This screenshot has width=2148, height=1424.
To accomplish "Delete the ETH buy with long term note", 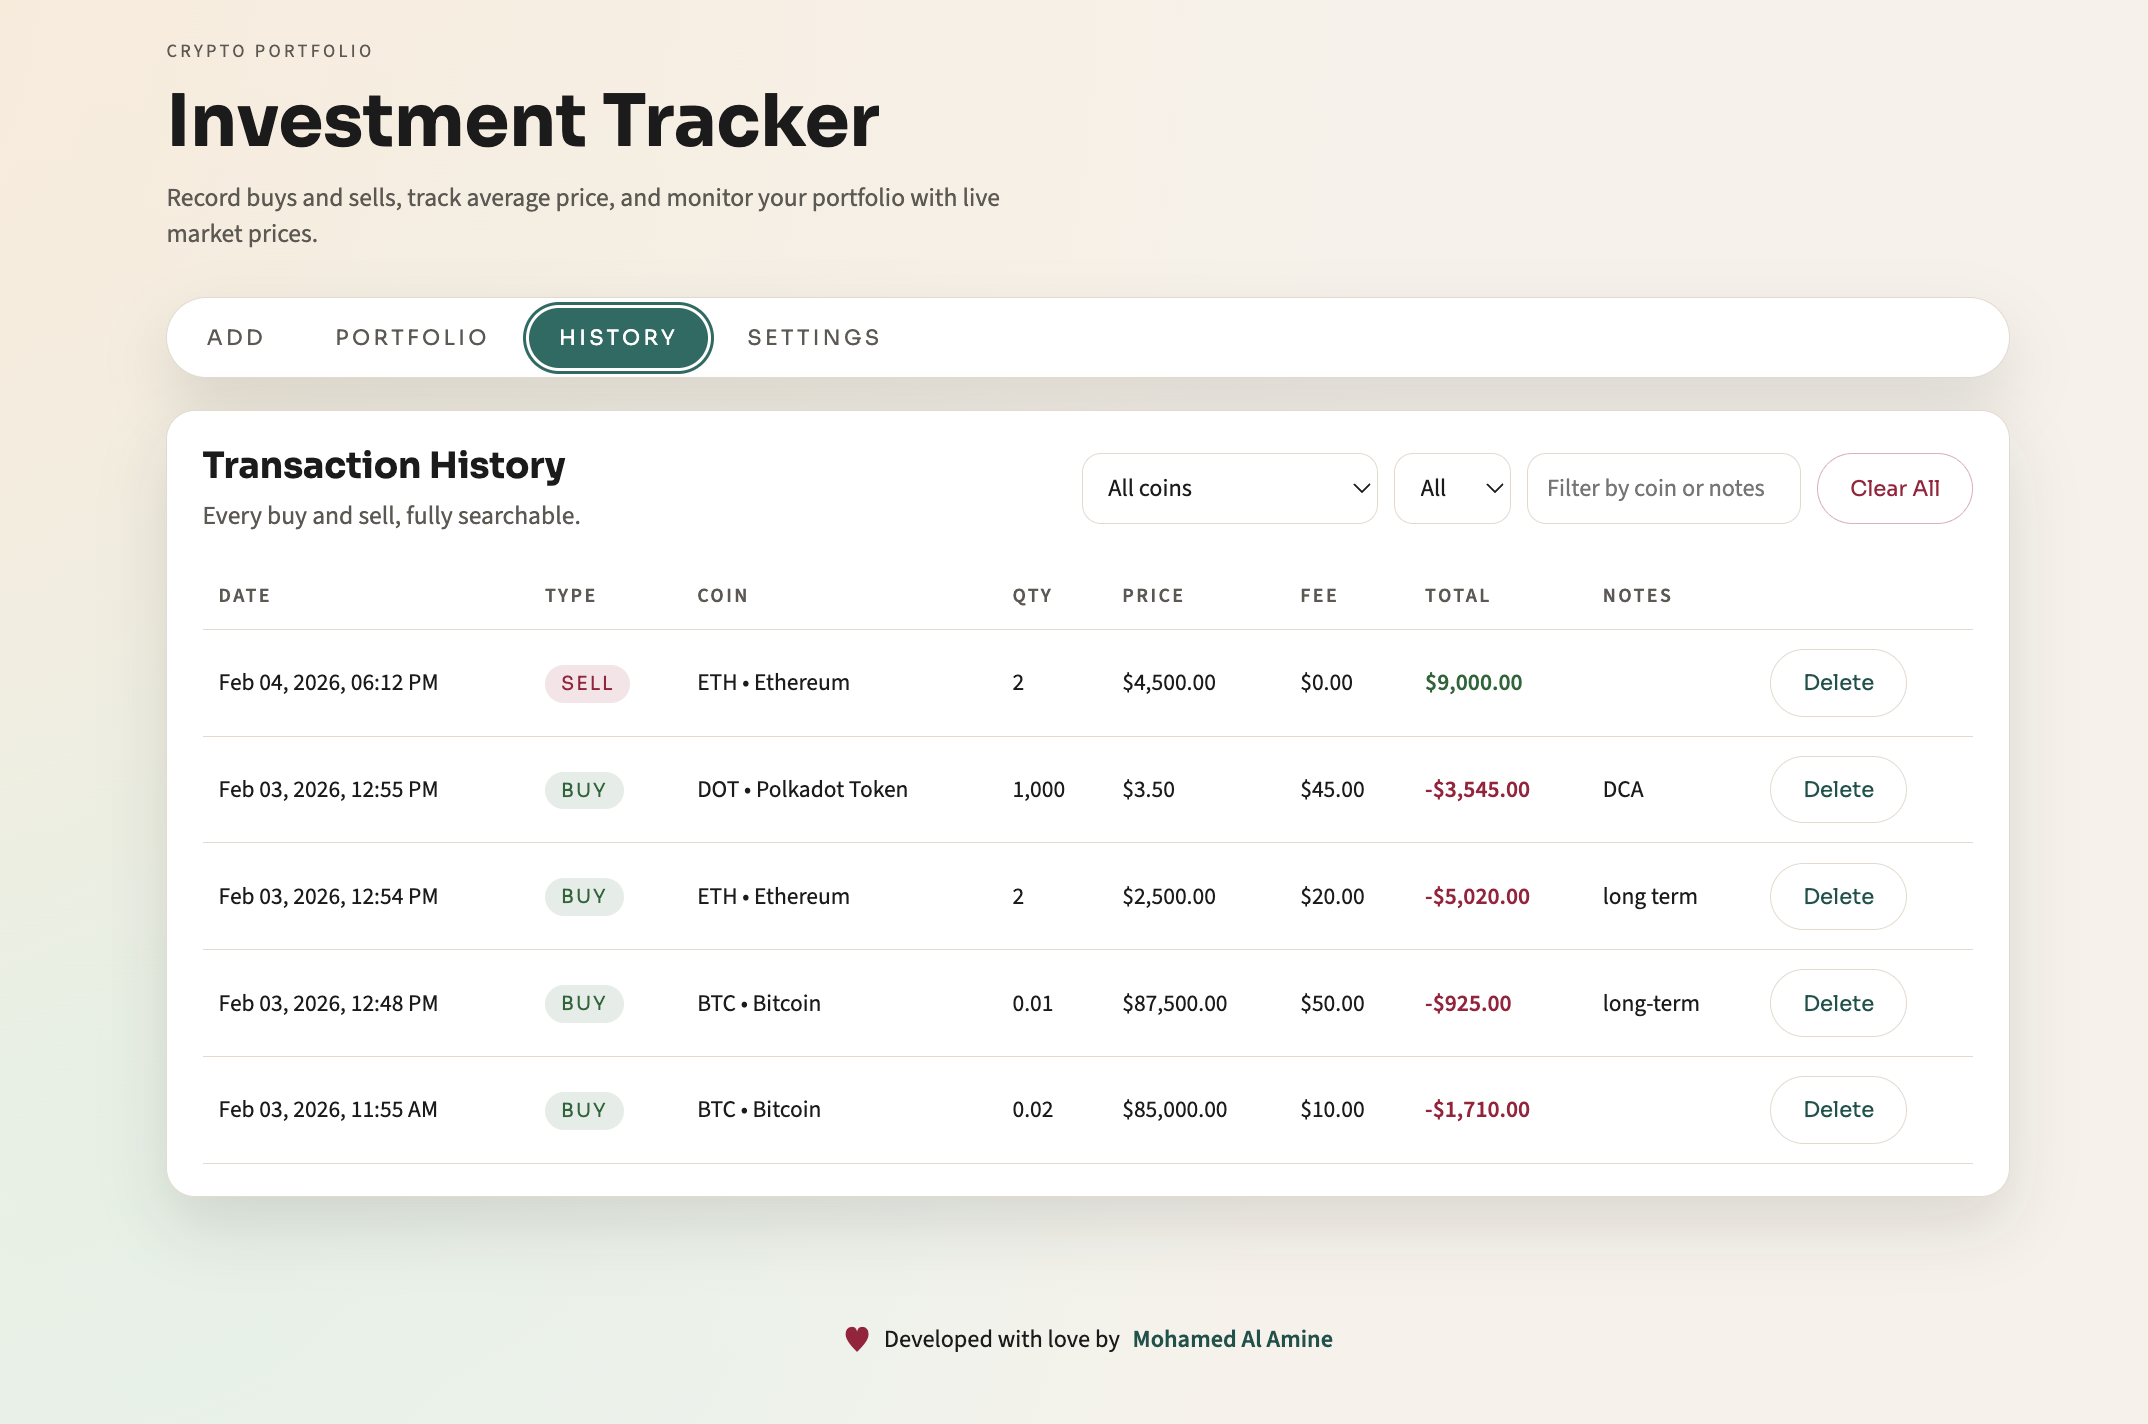I will (1837, 896).
